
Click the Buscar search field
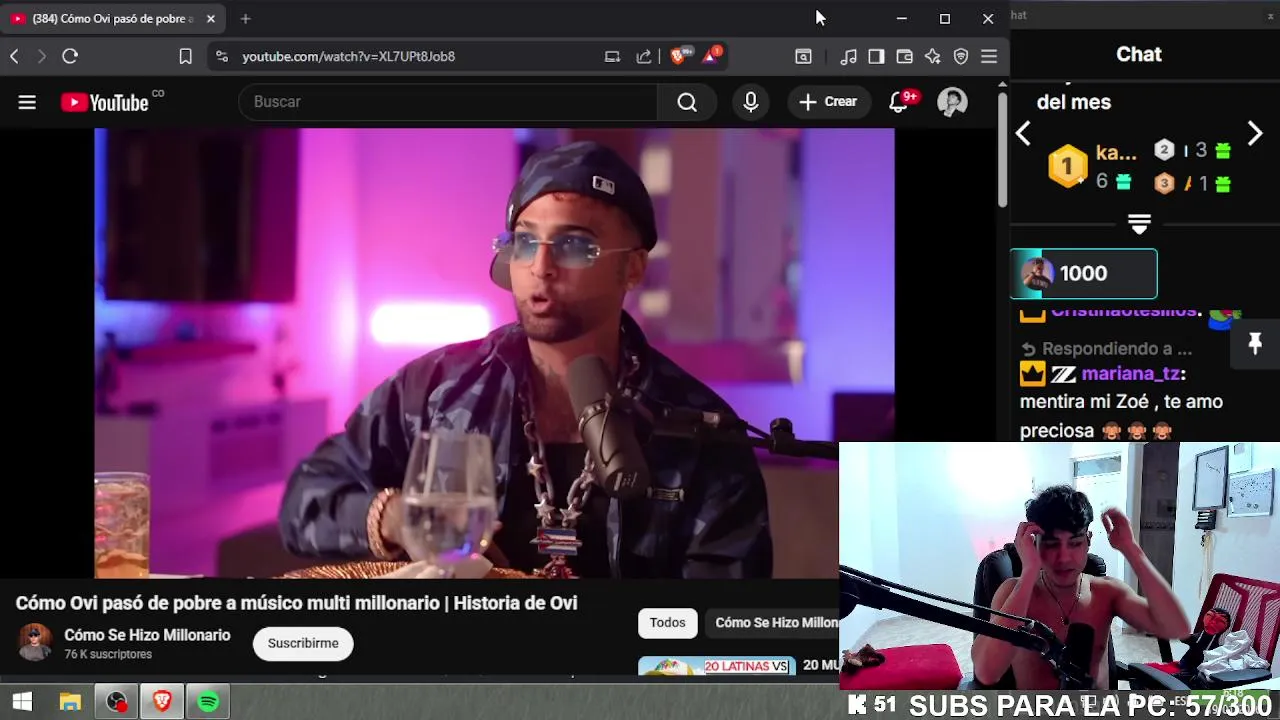448,102
